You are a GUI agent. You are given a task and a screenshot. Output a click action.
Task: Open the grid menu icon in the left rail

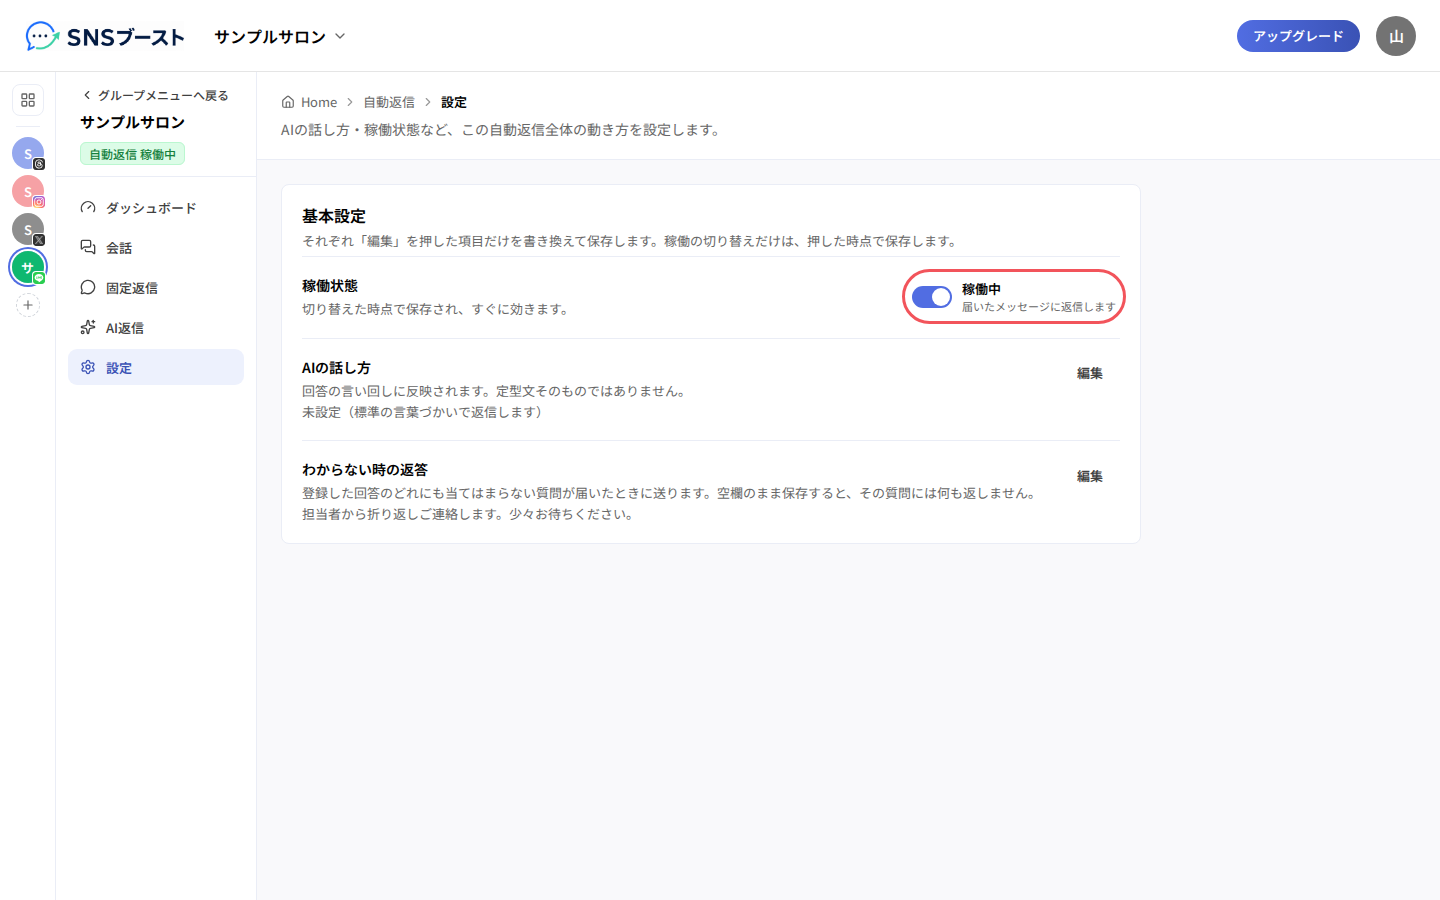coord(28,100)
